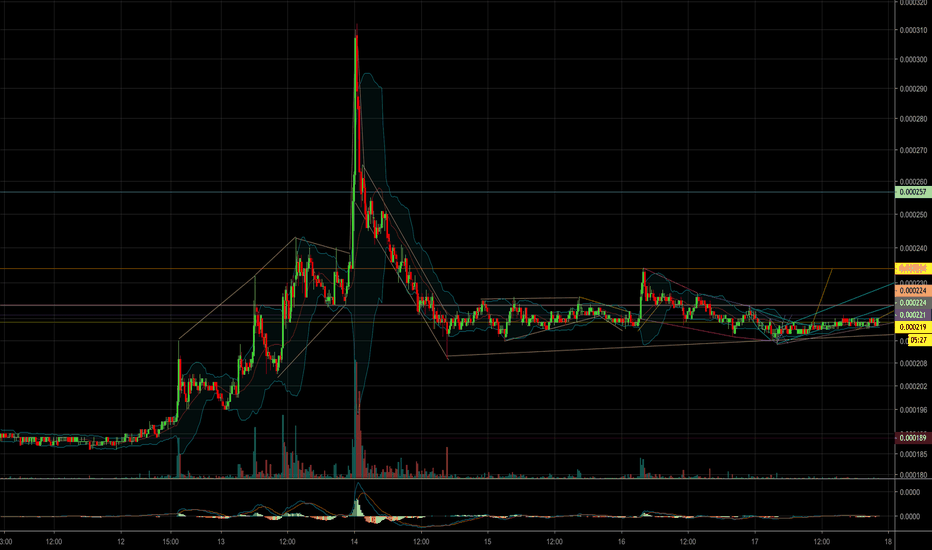
Task: Click the 0.000202 price axis value
Action: [x=913, y=386]
